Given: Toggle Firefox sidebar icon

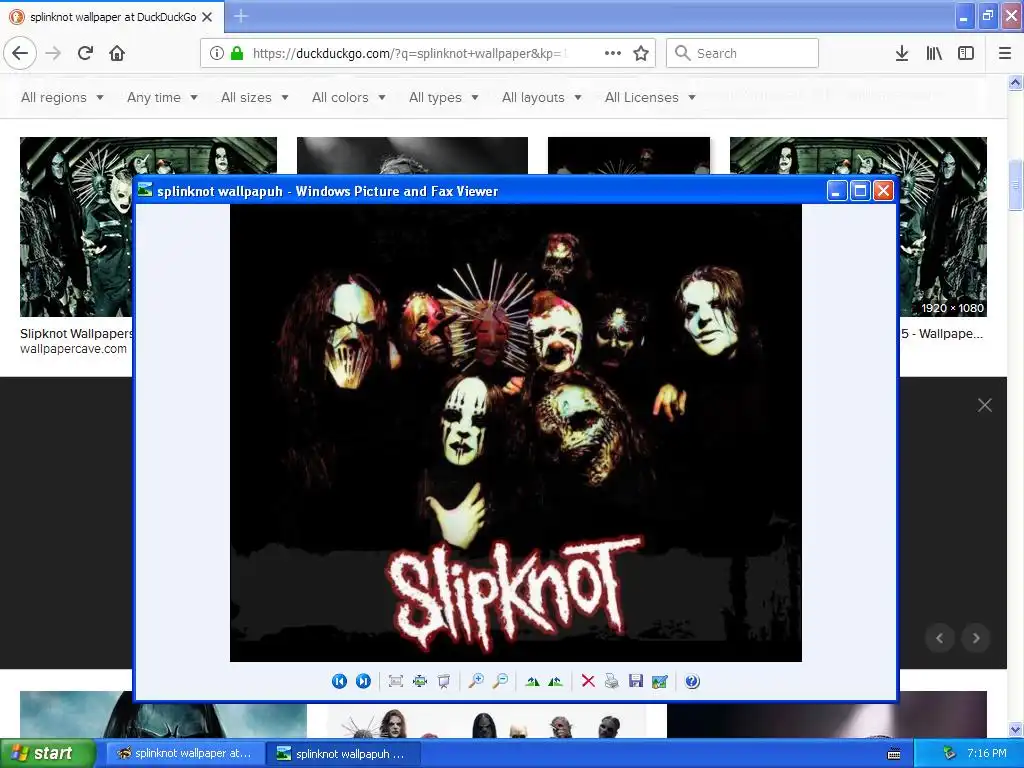Looking at the screenshot, I should (966, 53).
